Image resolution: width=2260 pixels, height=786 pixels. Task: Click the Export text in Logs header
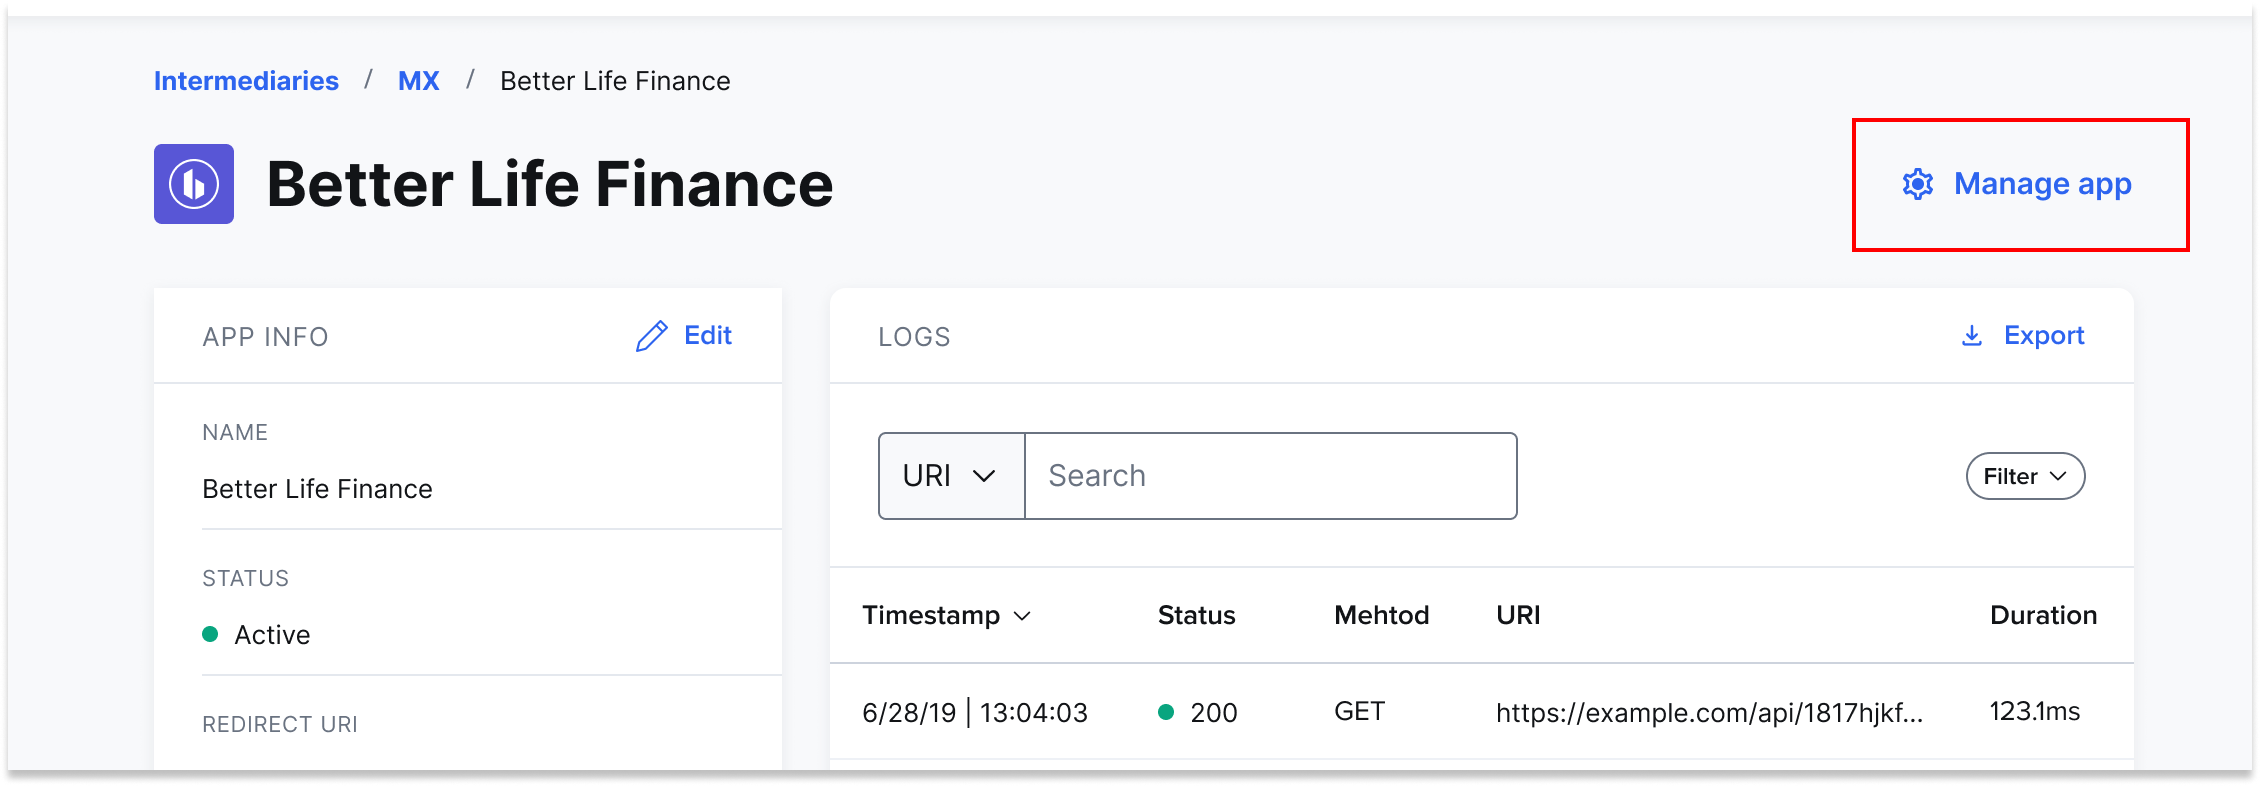[2043, 336]
